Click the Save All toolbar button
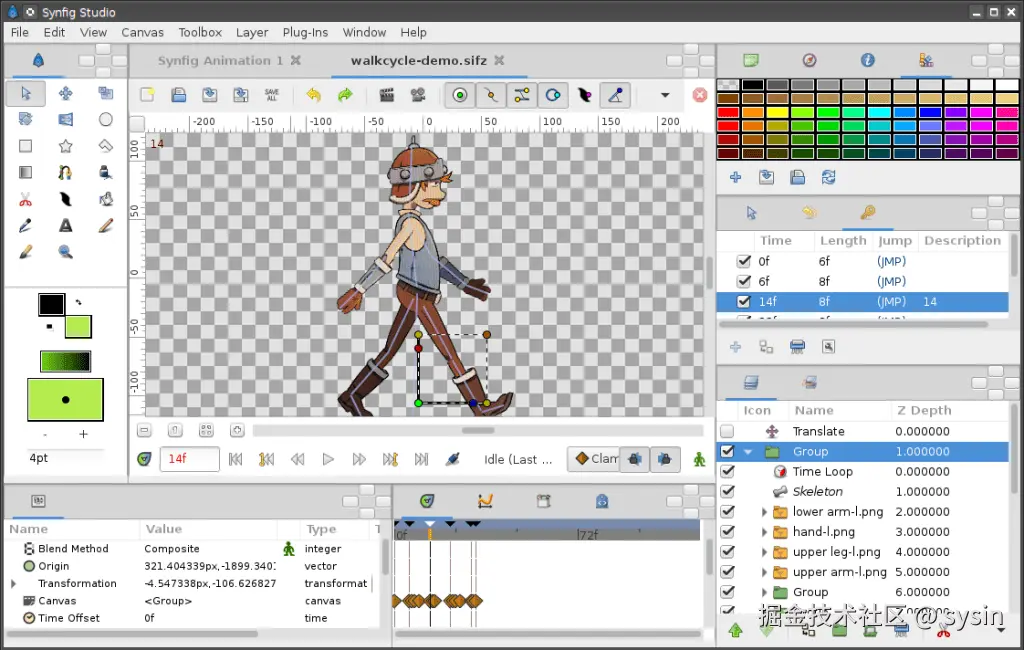 270,95
